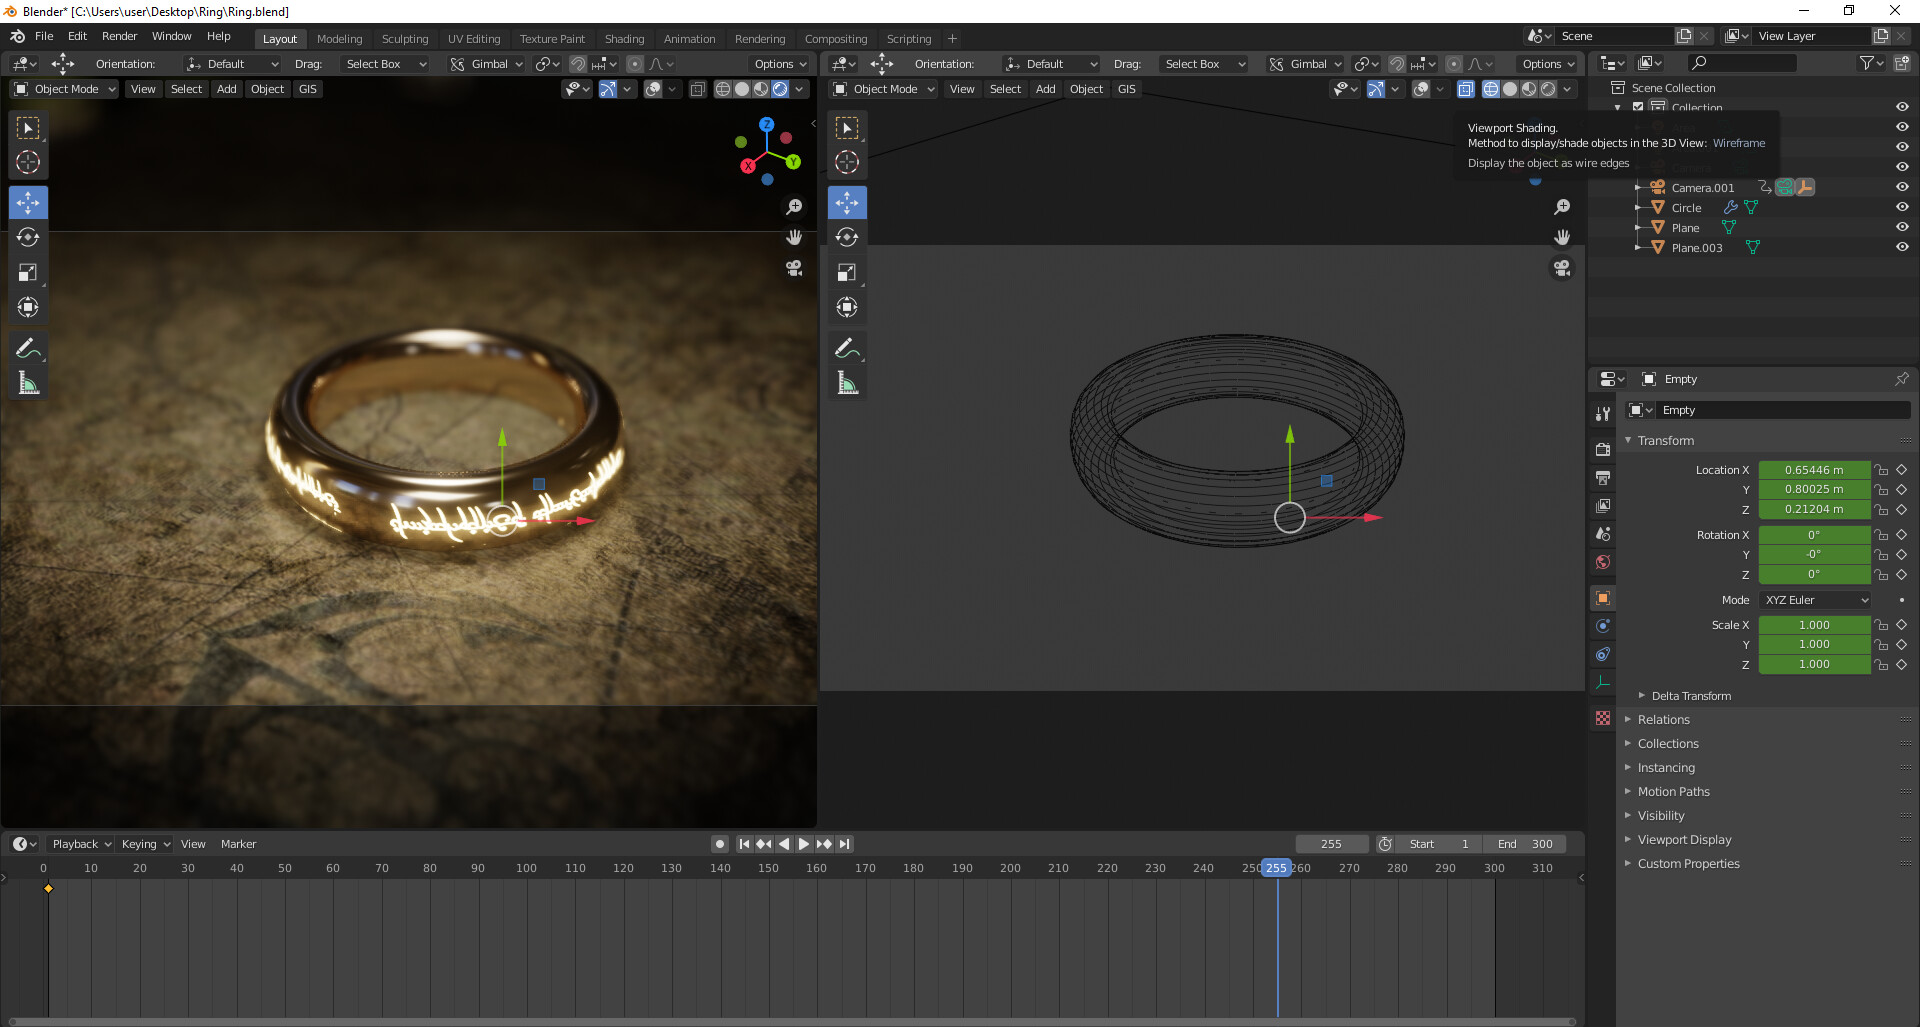This screenshot has width=1920, height=1027.
Task: Choose the Scale tool in right viewport
Action: [847, 272]
